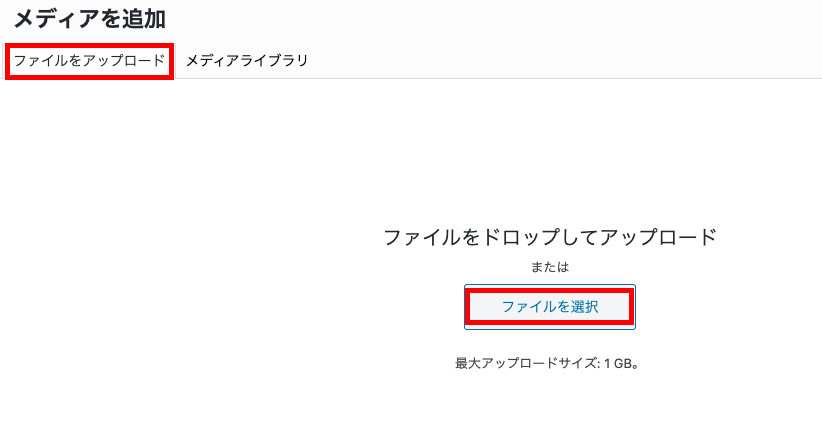Viewport: 822px width, 440px height.
Task: Click the large upload instruction heading
Action: [x=550, y=237]
